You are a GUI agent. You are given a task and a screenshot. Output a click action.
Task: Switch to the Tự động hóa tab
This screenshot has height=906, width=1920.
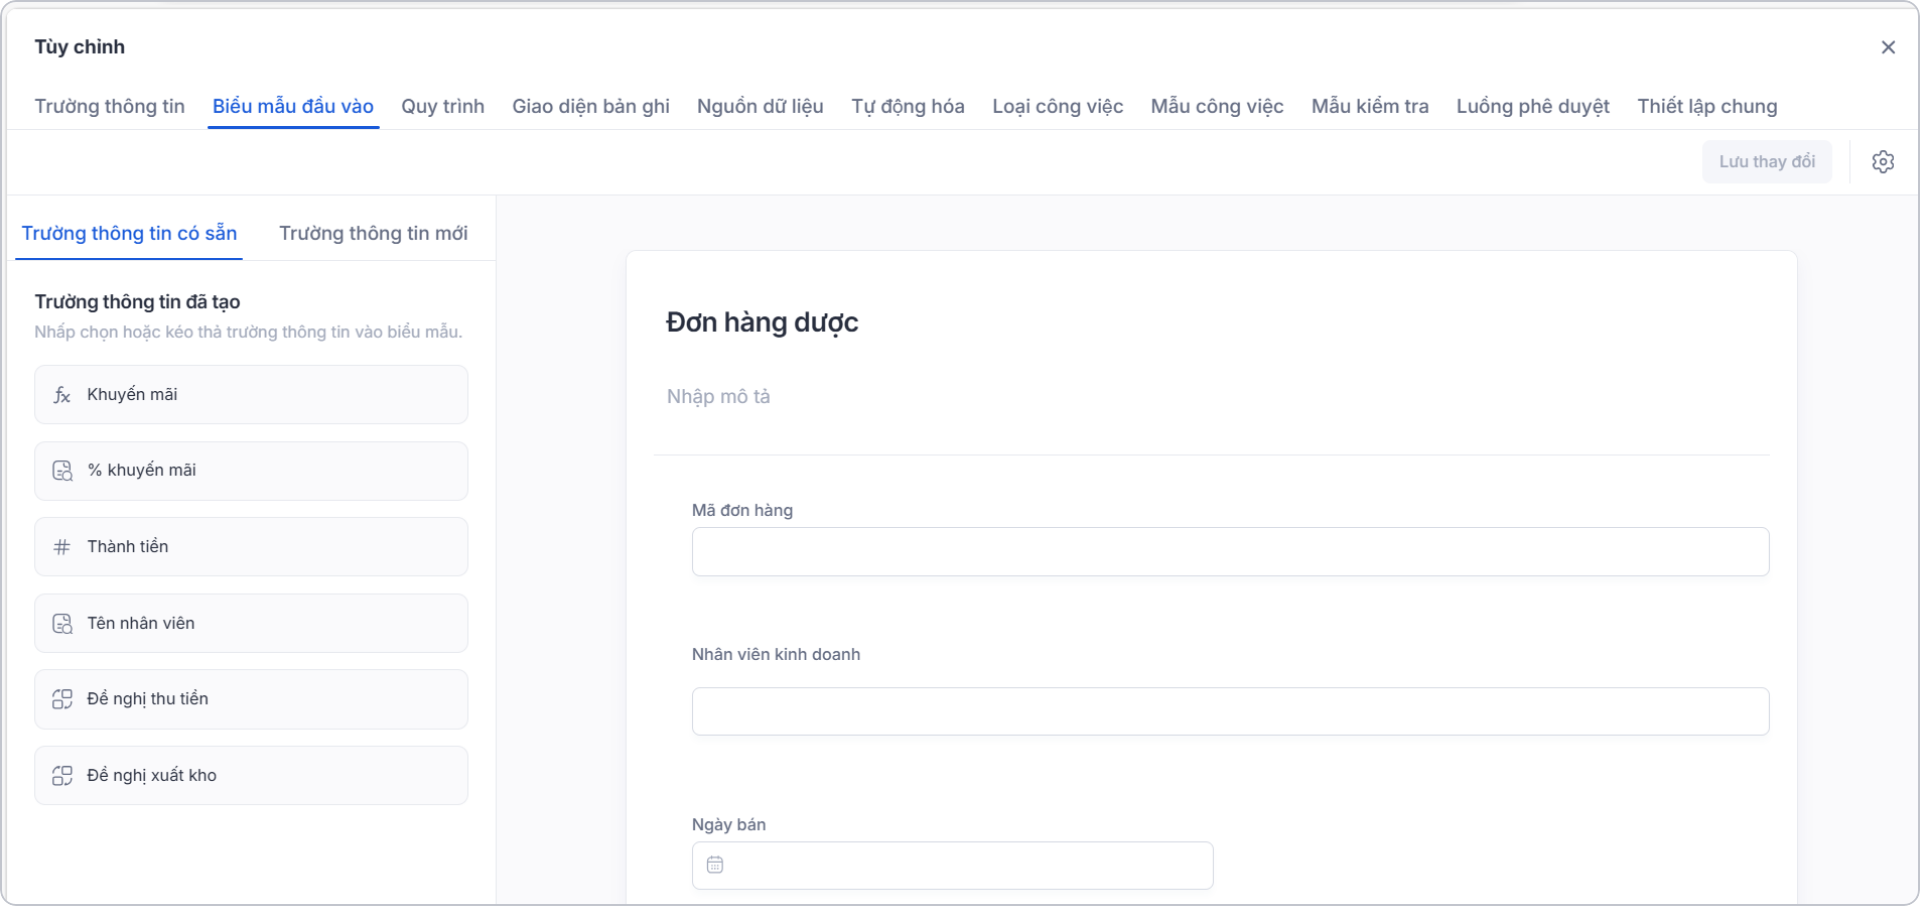pos(908,106)
